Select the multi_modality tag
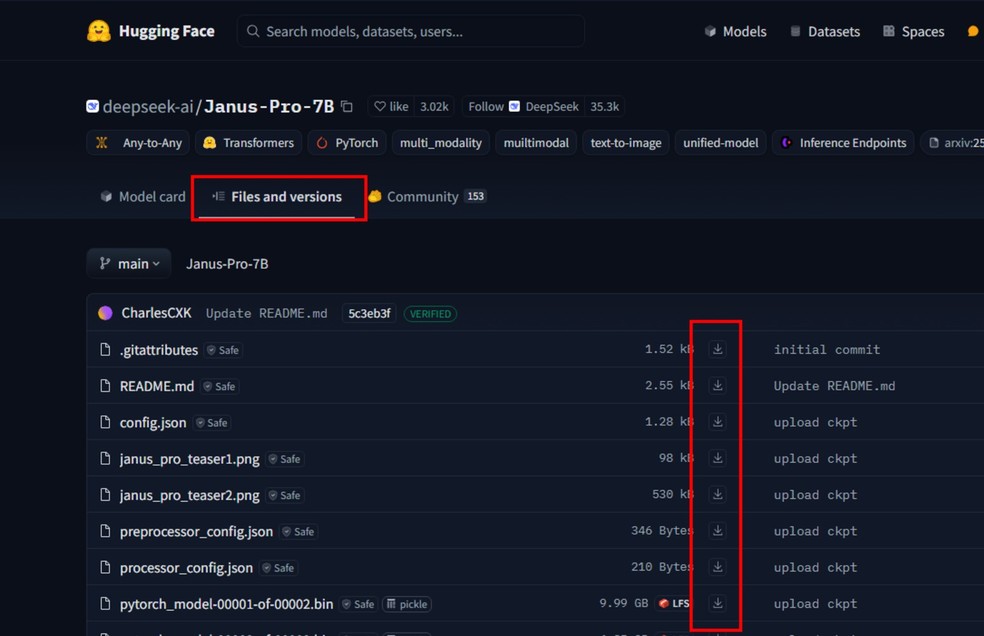The height and width of the screenshot is (636, 984). (x=441, y=143)
